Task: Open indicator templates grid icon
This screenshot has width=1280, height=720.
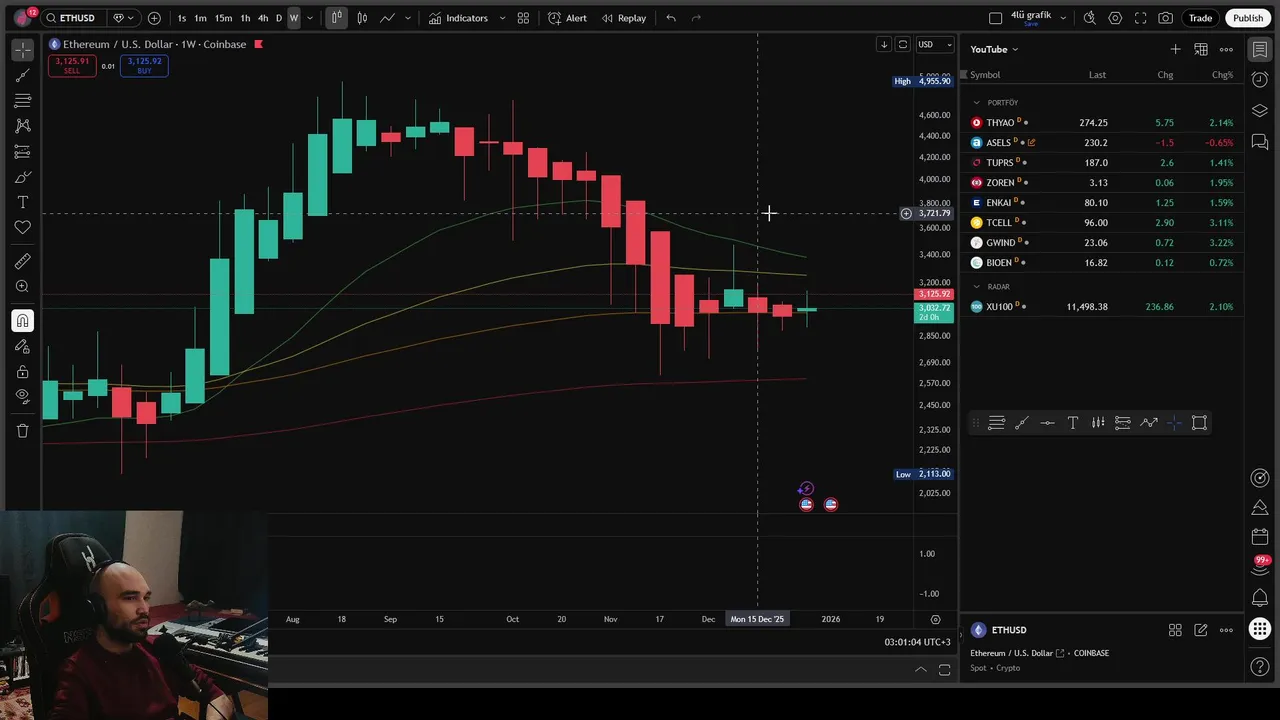Action: click(523, 18)
